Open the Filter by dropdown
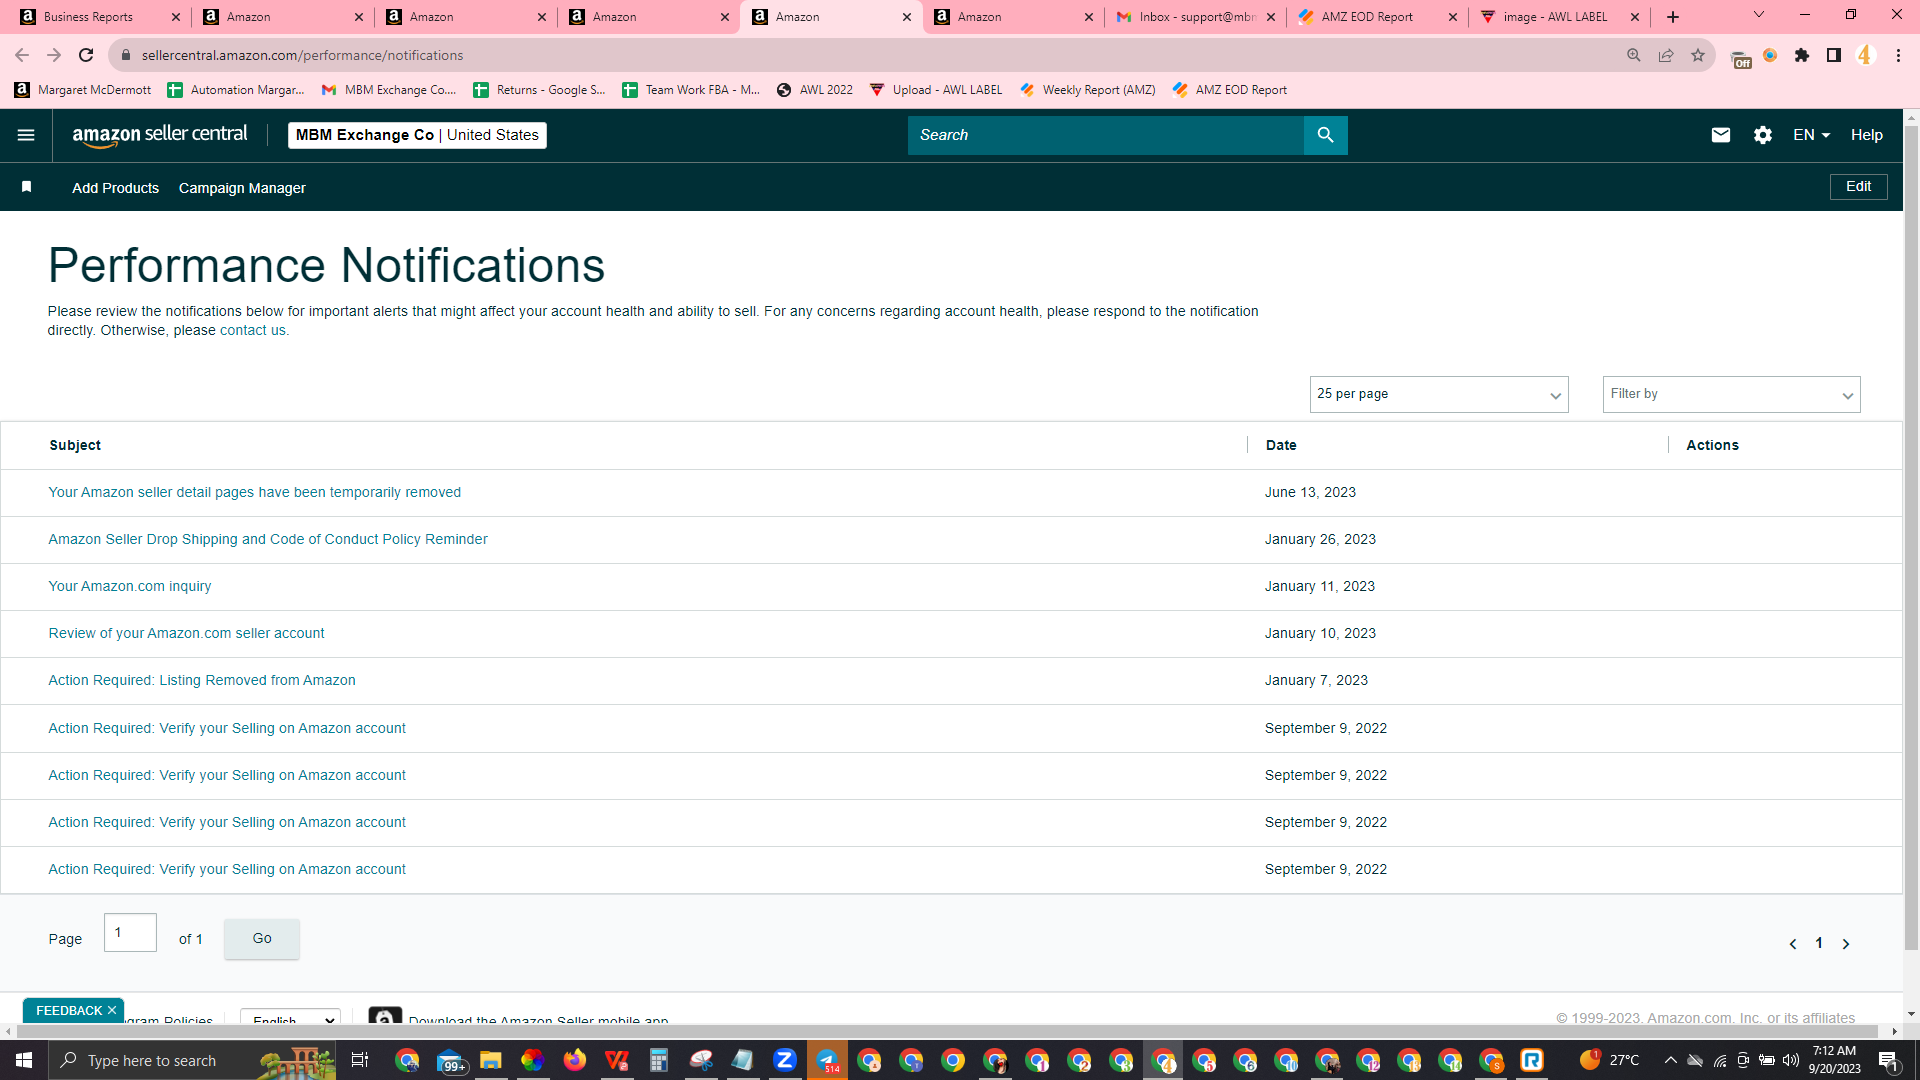This screenshot has width=1920, height=1080. pyautogui.click(x=1731, y=394)
